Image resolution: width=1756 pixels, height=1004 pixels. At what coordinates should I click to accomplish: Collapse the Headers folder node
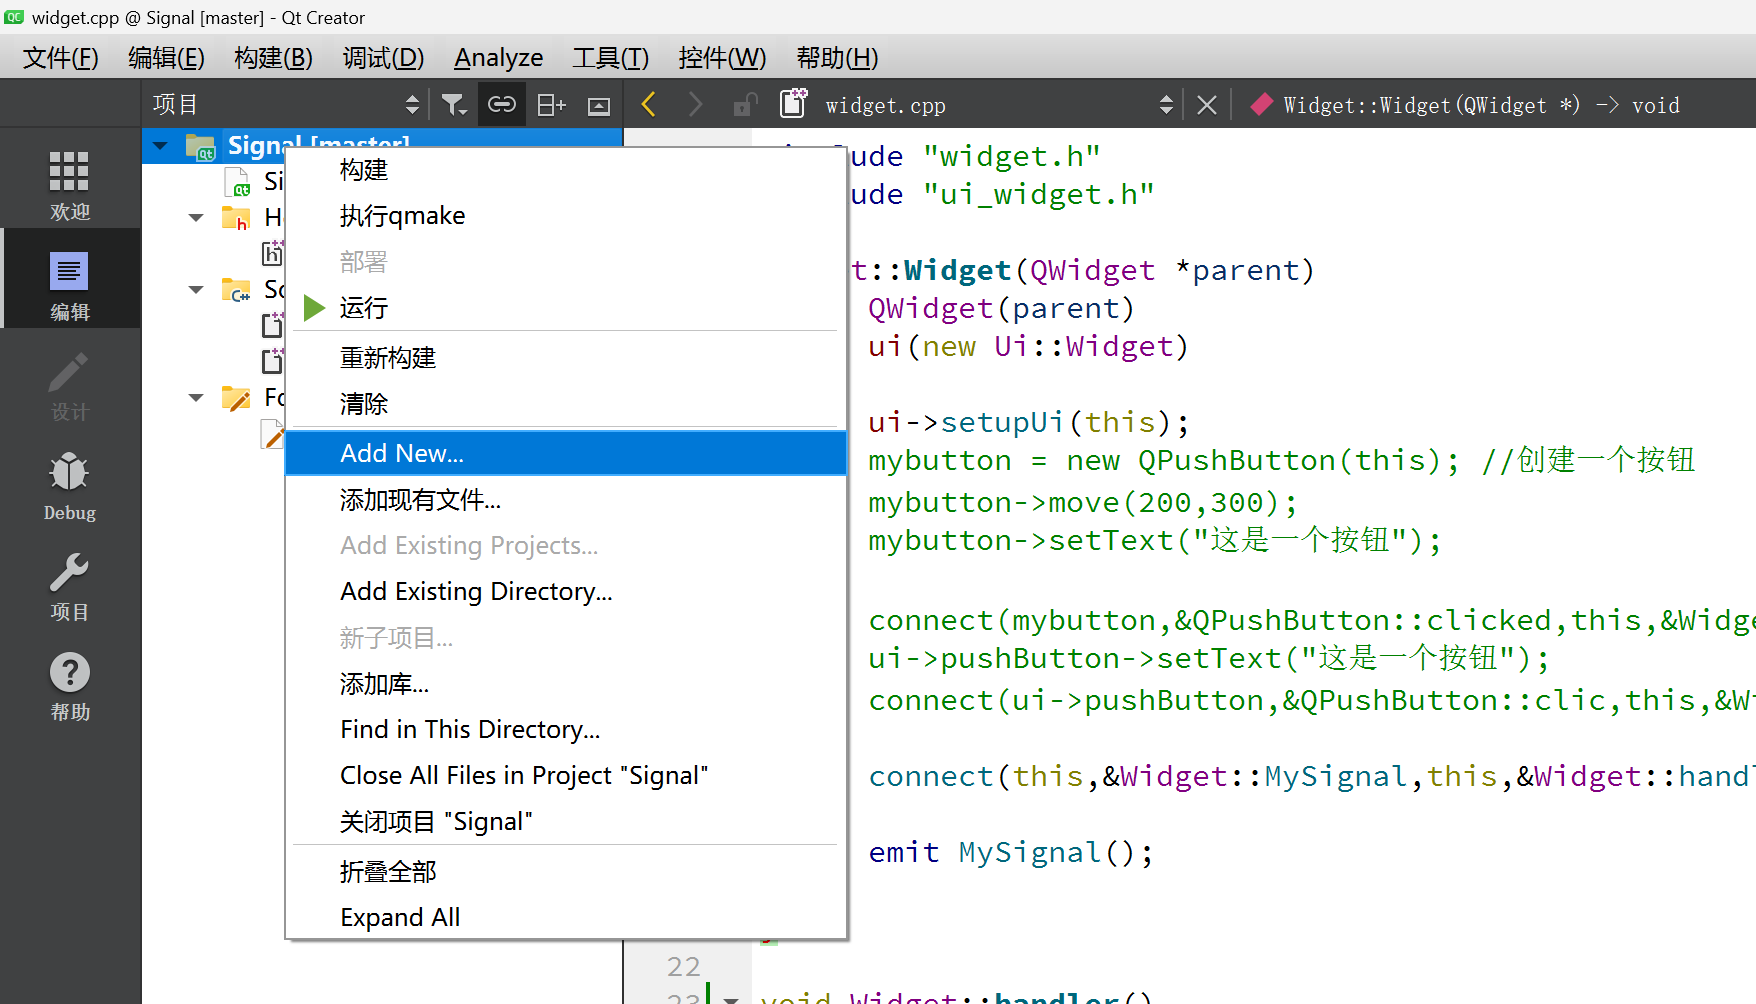[196, 217]
